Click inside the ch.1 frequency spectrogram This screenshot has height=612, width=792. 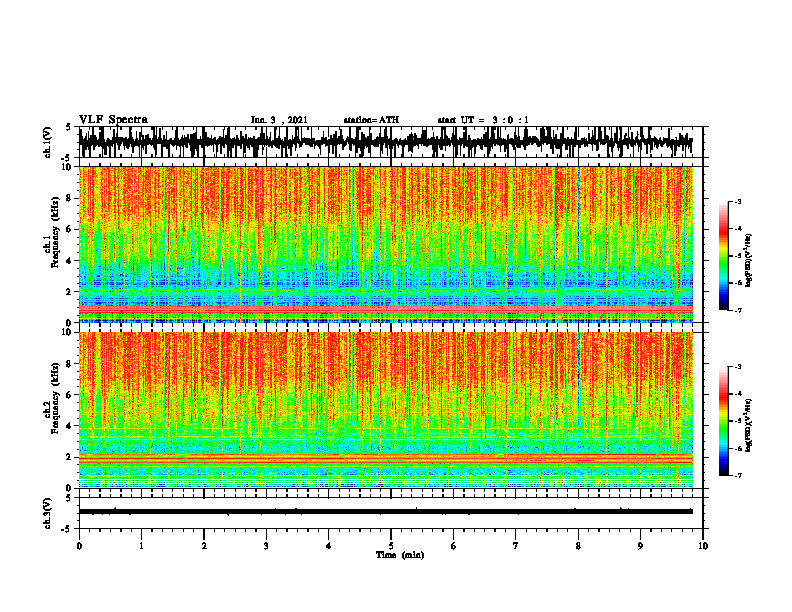click(x=386, y=244)
